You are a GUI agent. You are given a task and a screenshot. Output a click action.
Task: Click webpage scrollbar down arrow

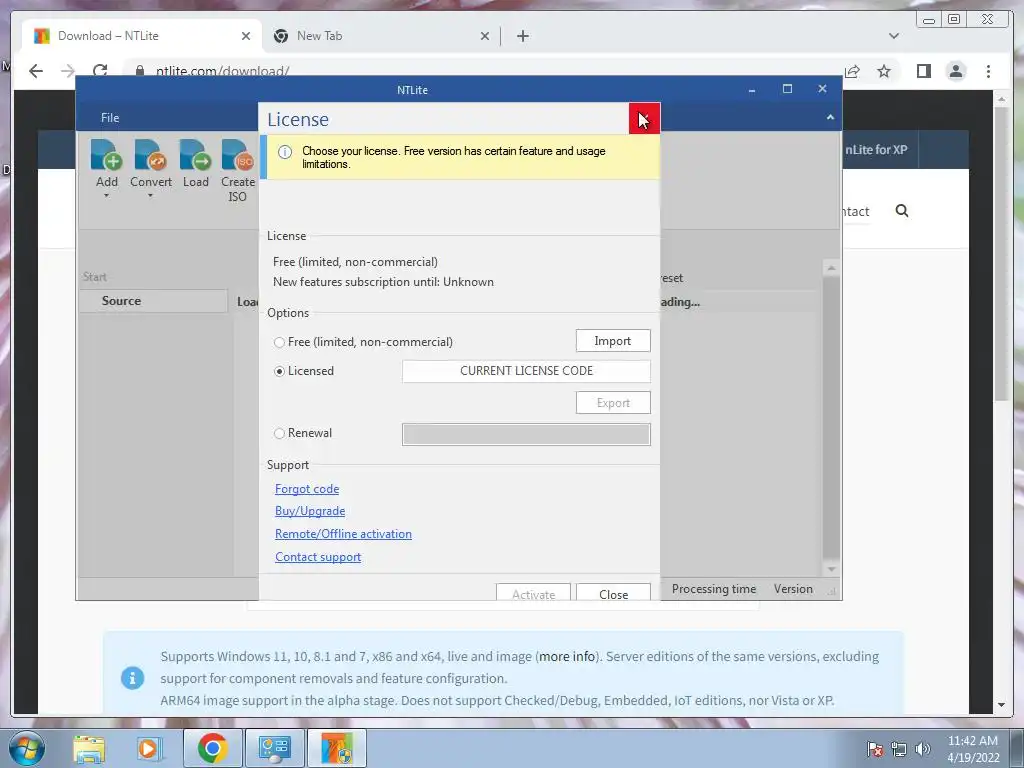1002,705
